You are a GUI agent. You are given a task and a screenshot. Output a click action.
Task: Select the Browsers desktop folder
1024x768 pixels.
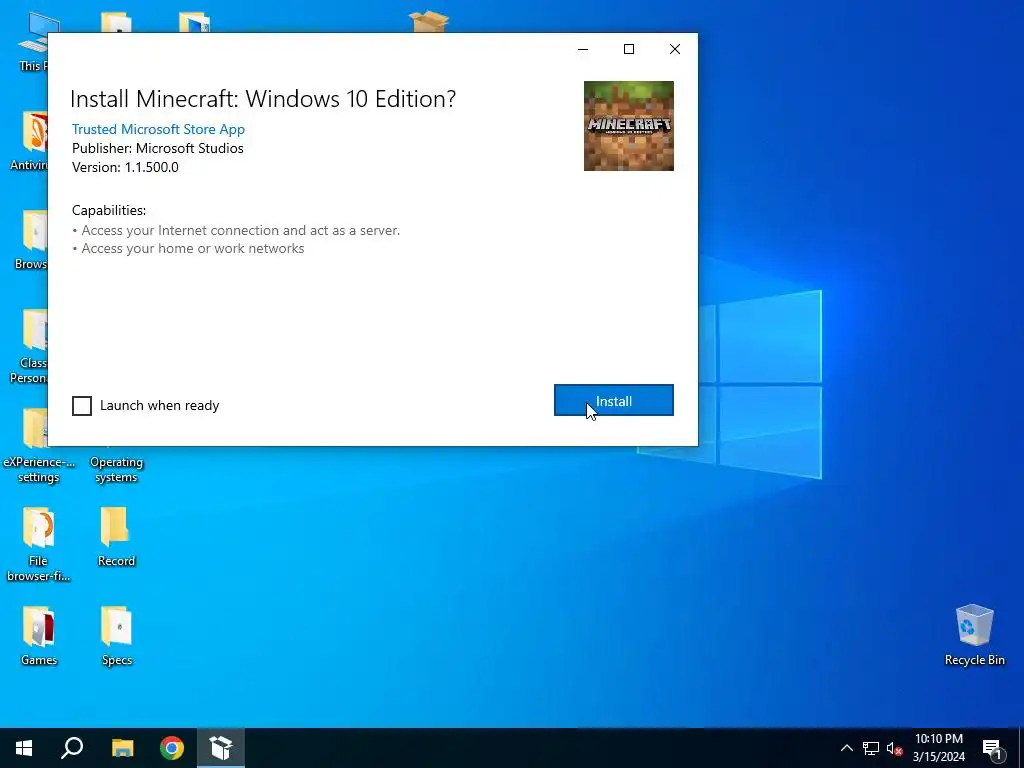pyautogui.click(x=31, y=240)
